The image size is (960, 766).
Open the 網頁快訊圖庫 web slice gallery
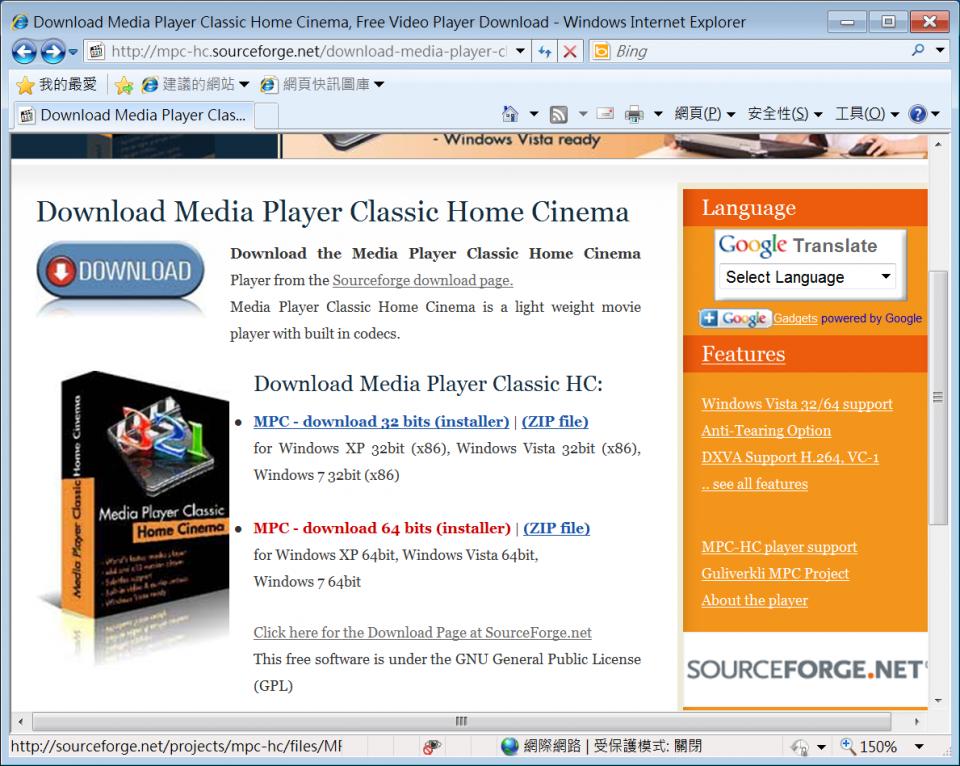(322, 84)
